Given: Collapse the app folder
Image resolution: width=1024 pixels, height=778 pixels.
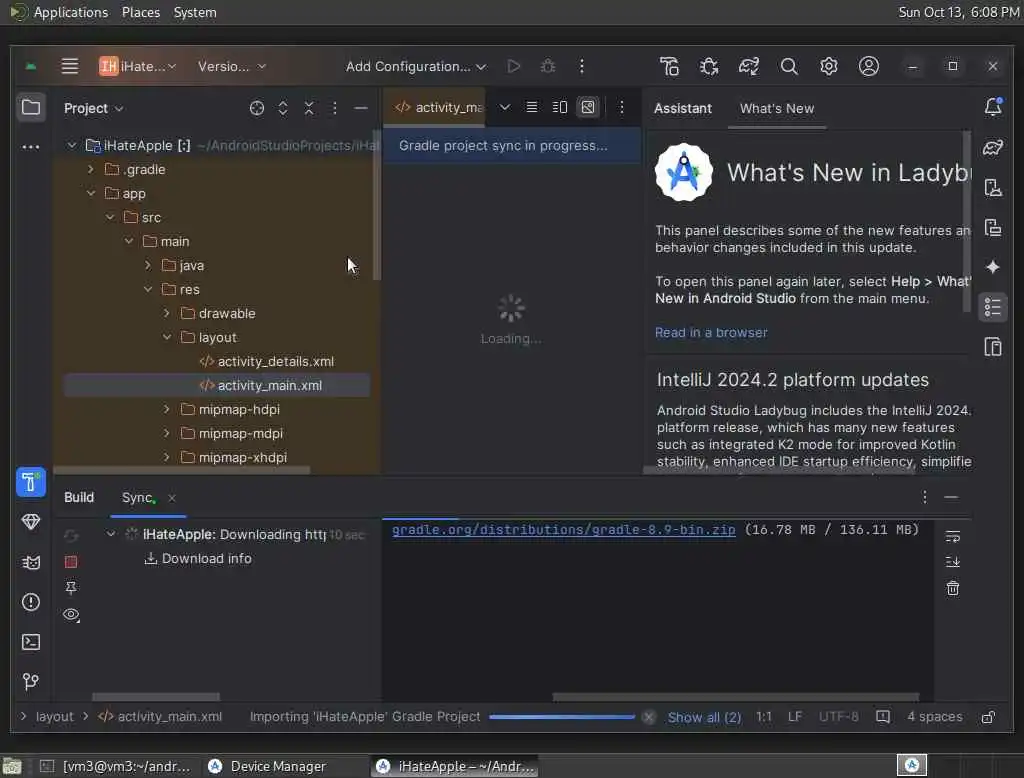Looking at the screenshot, I should 91,193.
